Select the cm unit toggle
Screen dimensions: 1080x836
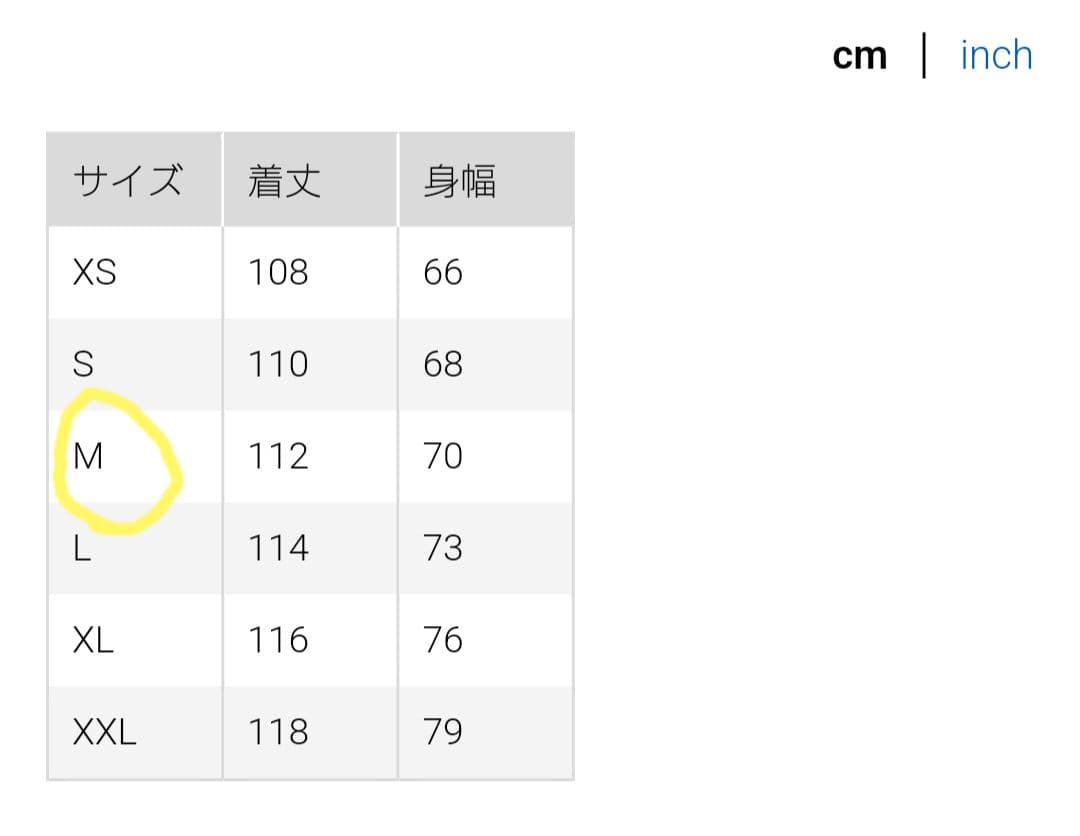[859, 57]
